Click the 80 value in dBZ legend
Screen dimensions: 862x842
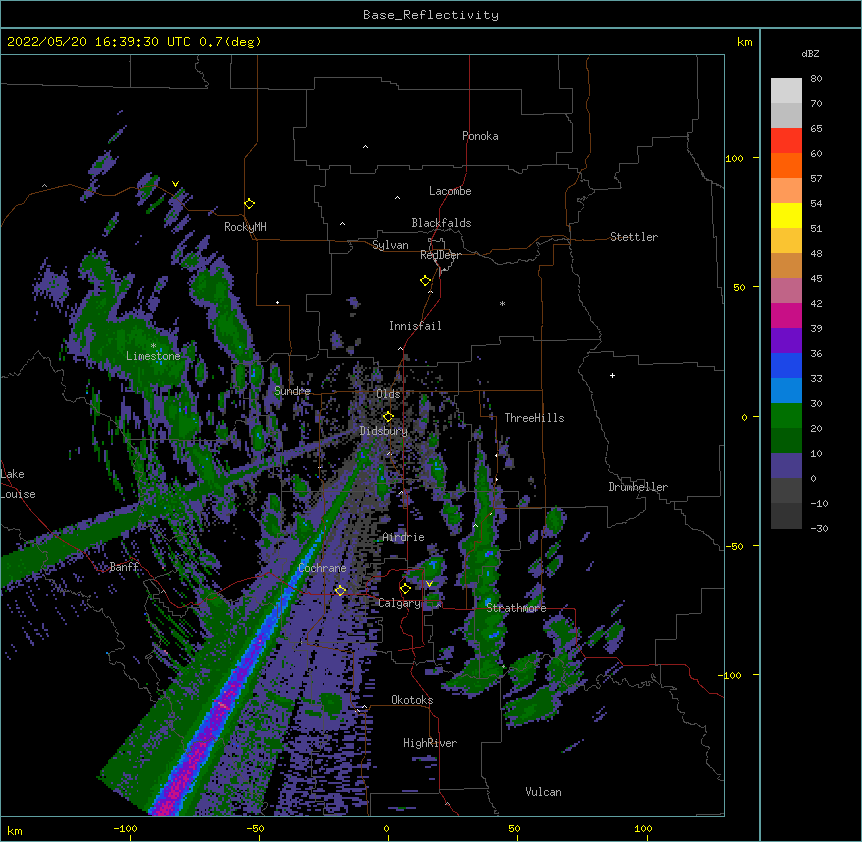click(x=816, y=79)
